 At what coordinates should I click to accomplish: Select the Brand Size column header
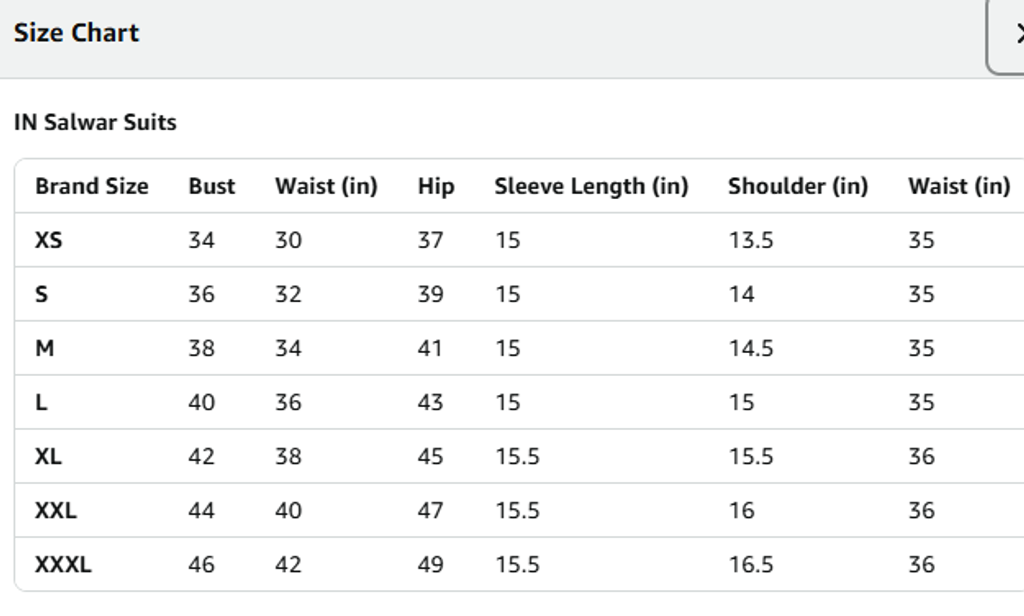(x=91, y=186)
